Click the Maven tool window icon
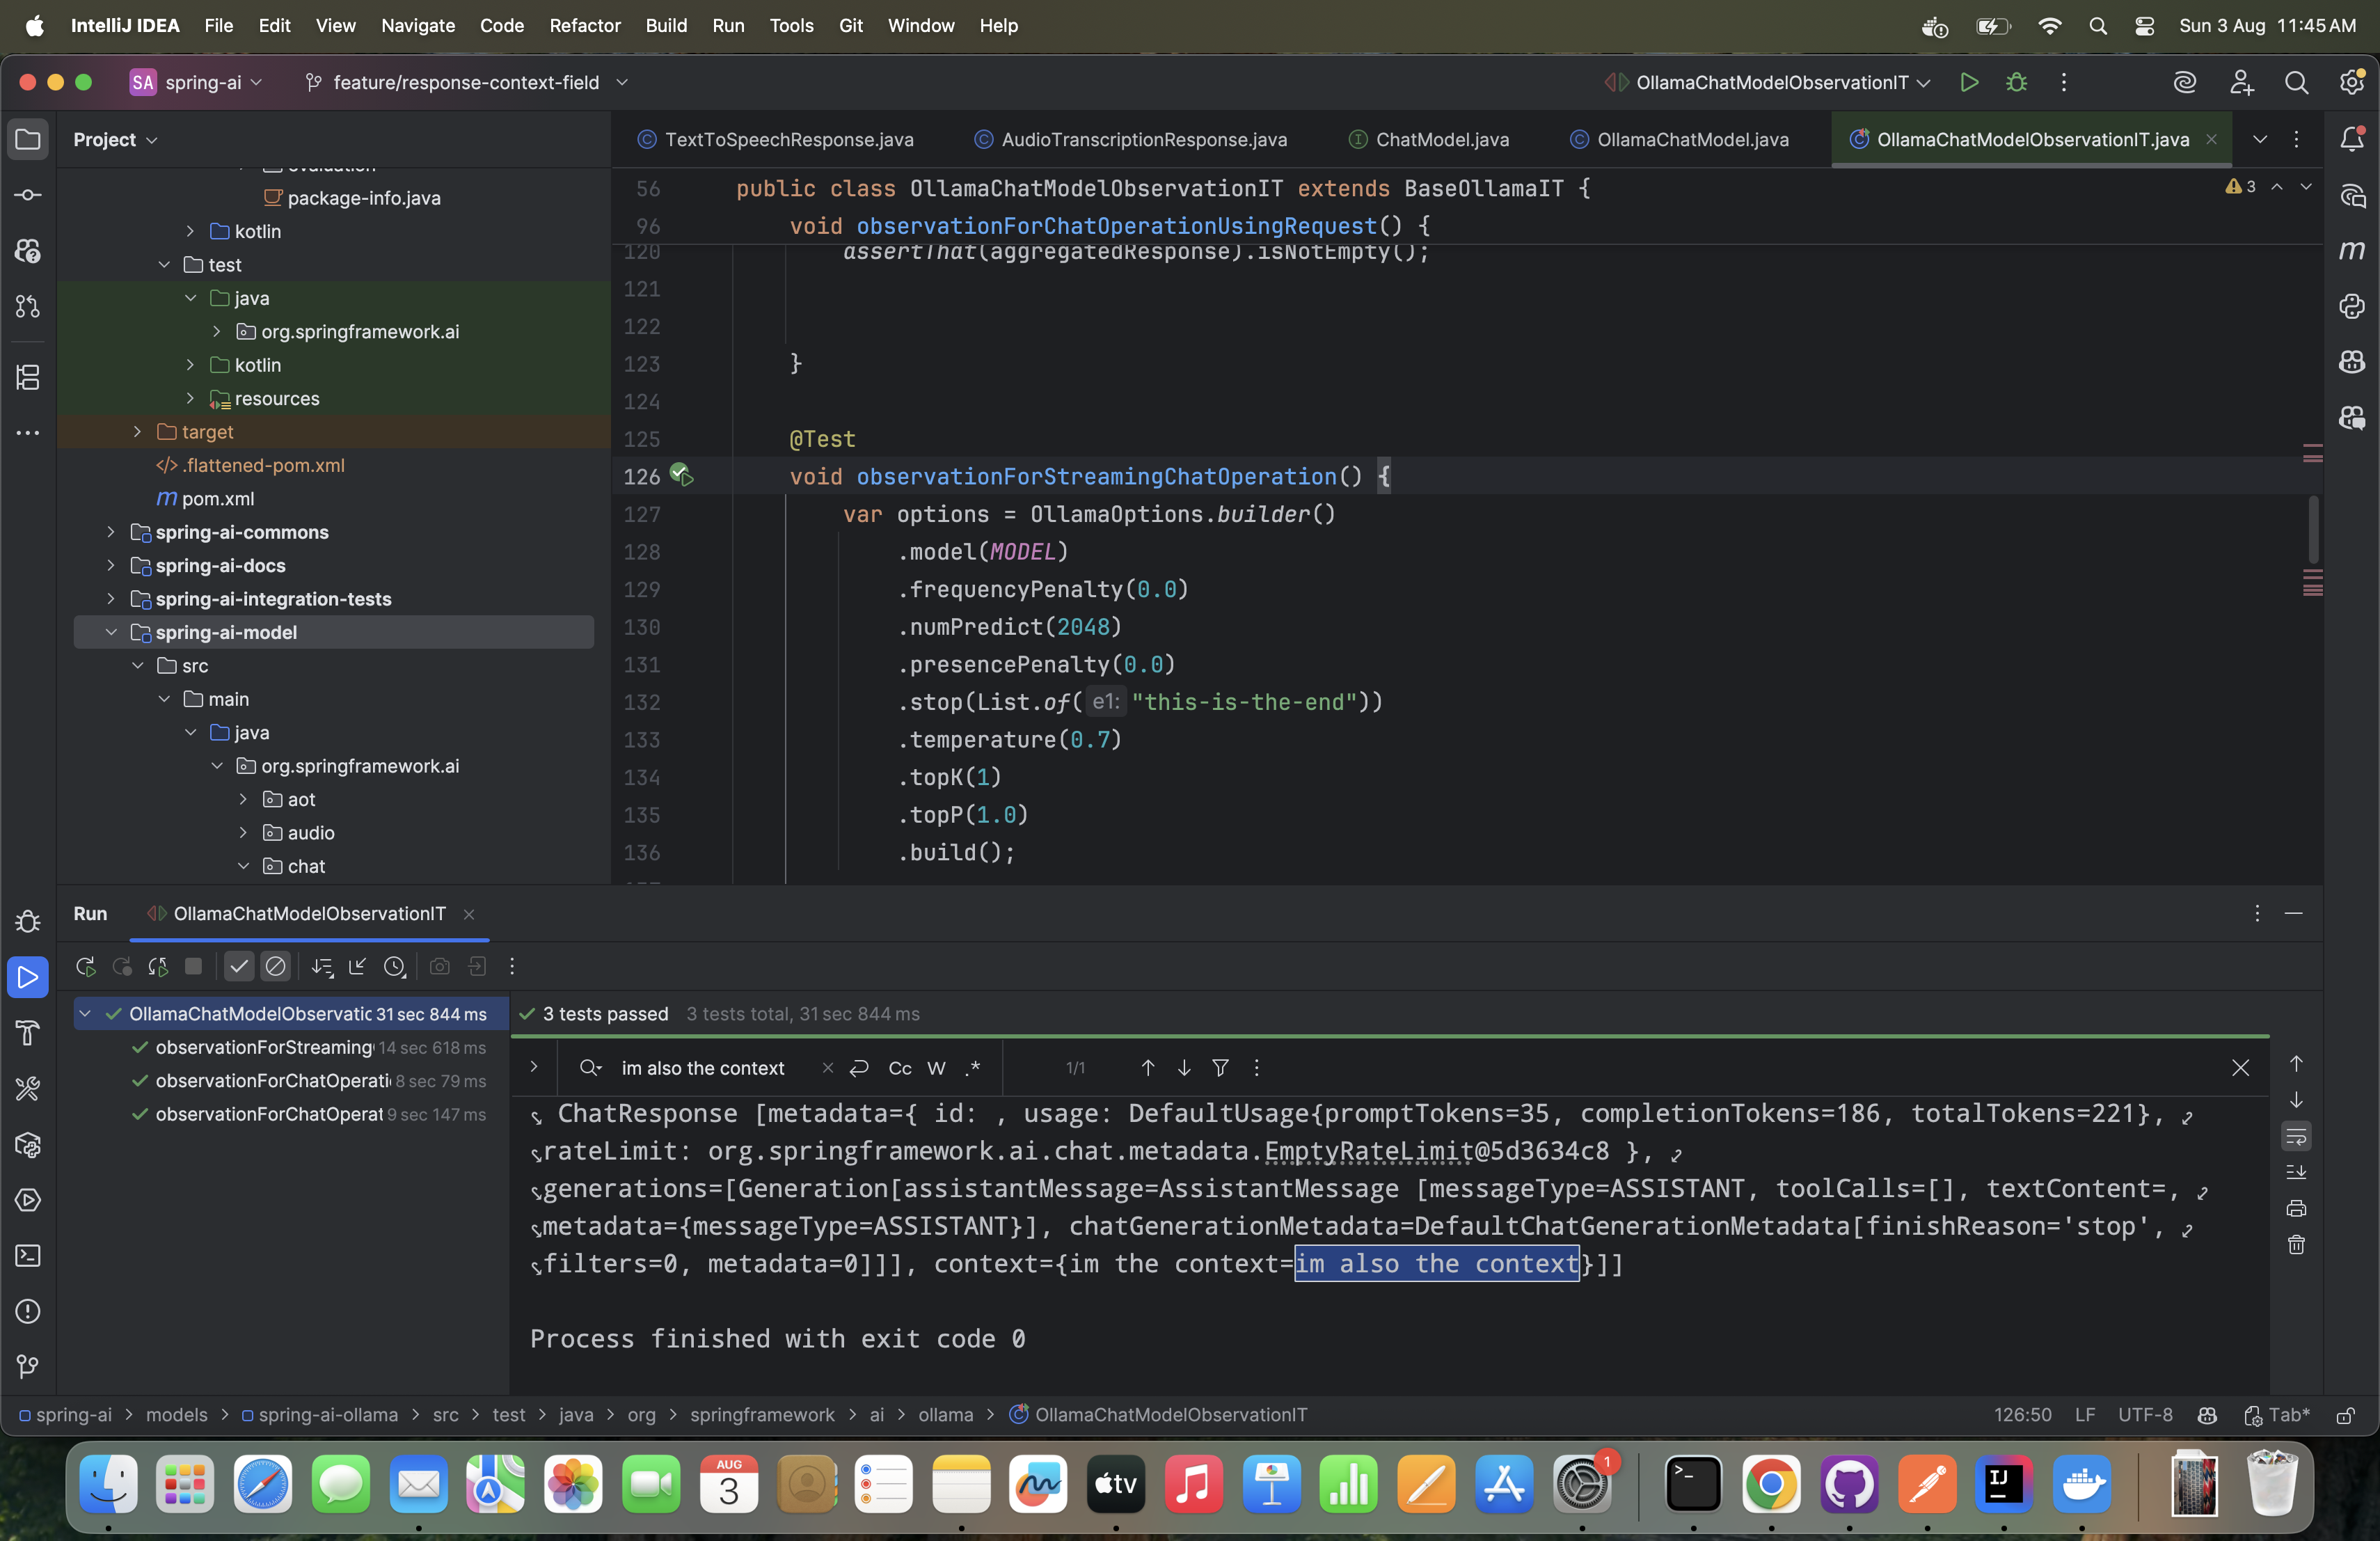The image size is (2380, 1541). [2352, 250]
